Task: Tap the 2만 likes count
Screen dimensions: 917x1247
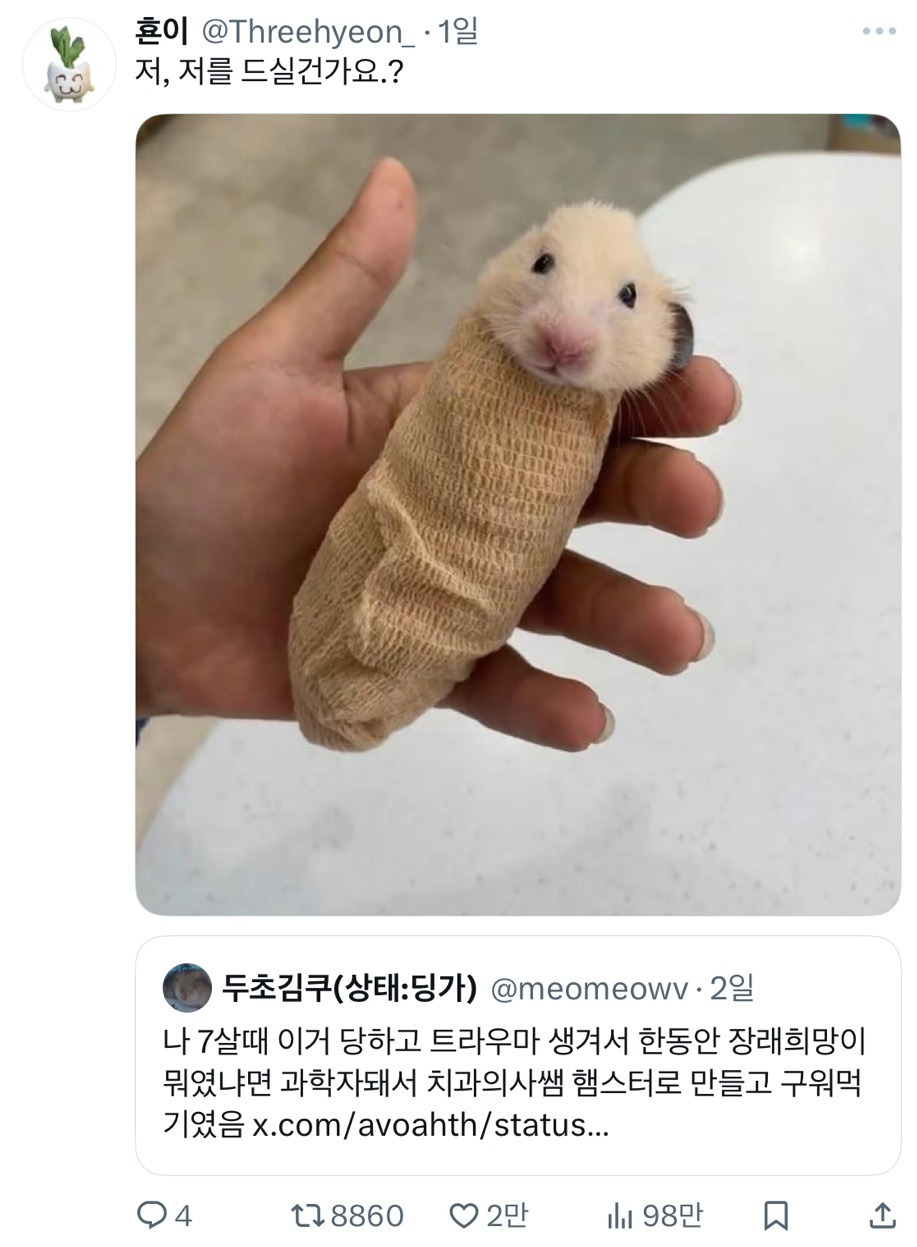Action: point(506,1215)
